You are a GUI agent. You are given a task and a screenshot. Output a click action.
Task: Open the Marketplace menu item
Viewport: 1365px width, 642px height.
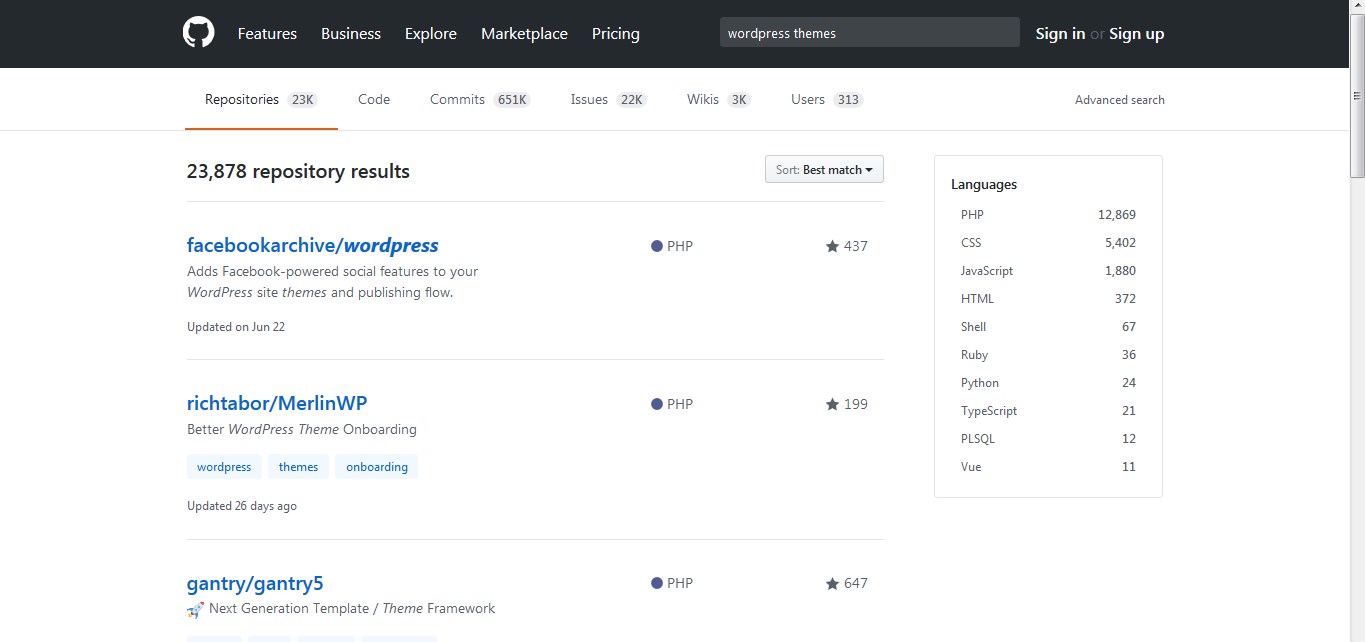pos(524,34)
